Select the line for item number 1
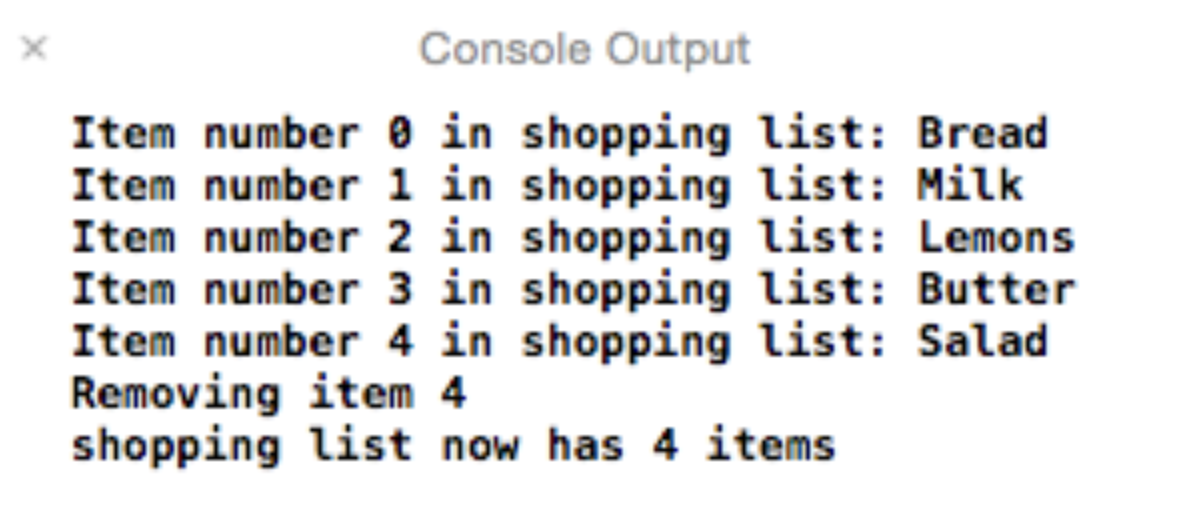Screen dimensions: 1178x524 (547, 186)
